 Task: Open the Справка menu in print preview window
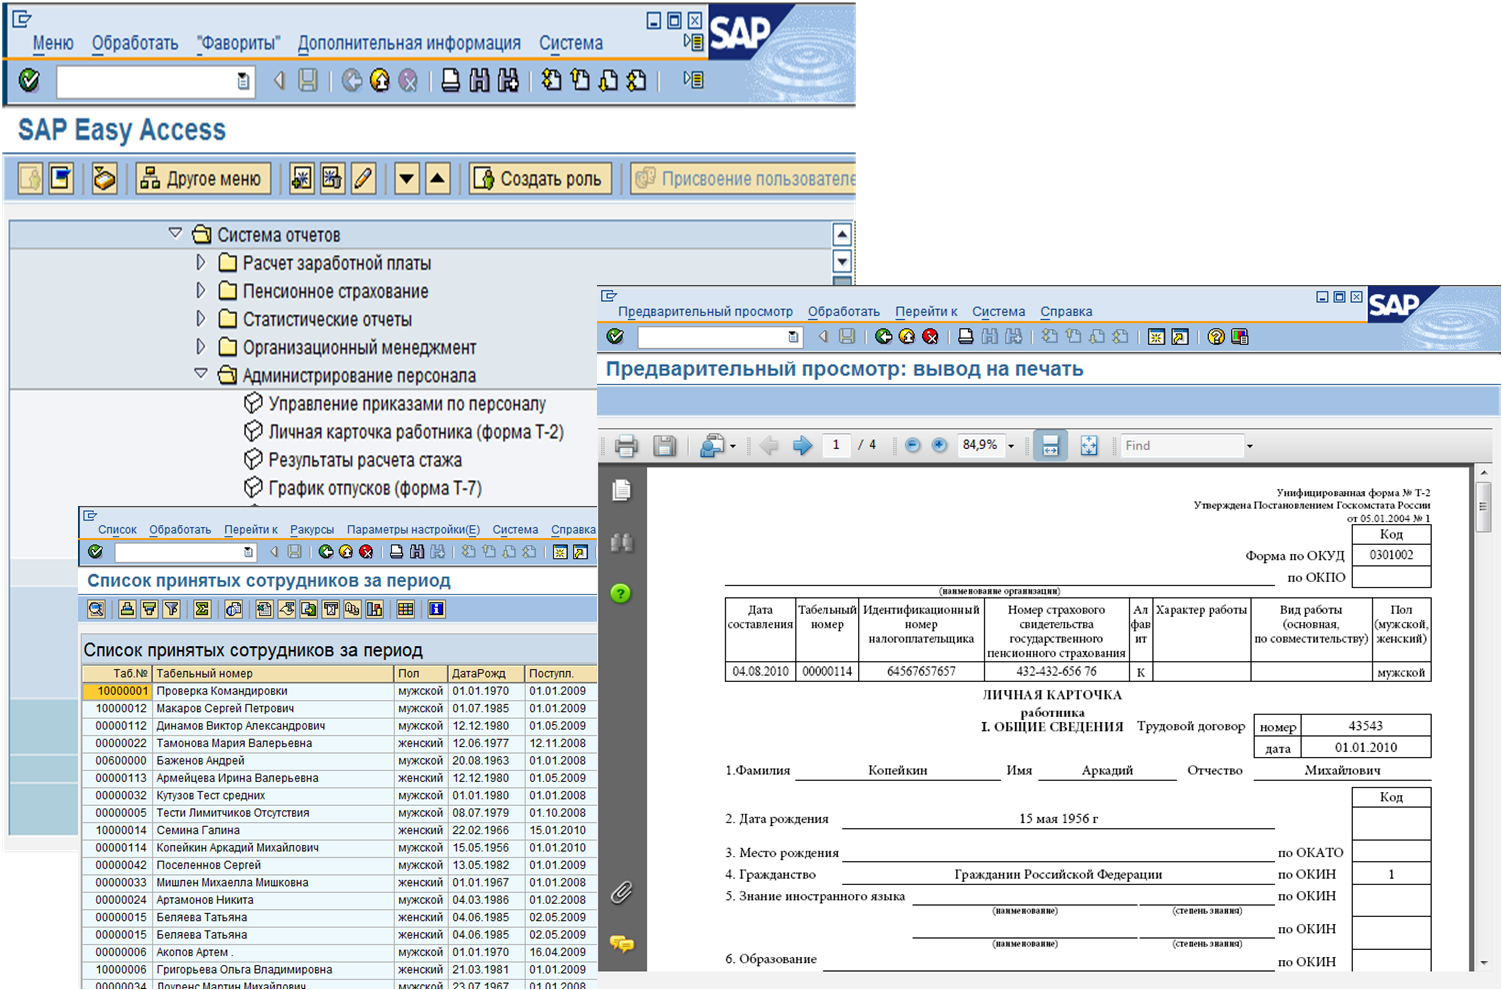[x=1066, y=312]
